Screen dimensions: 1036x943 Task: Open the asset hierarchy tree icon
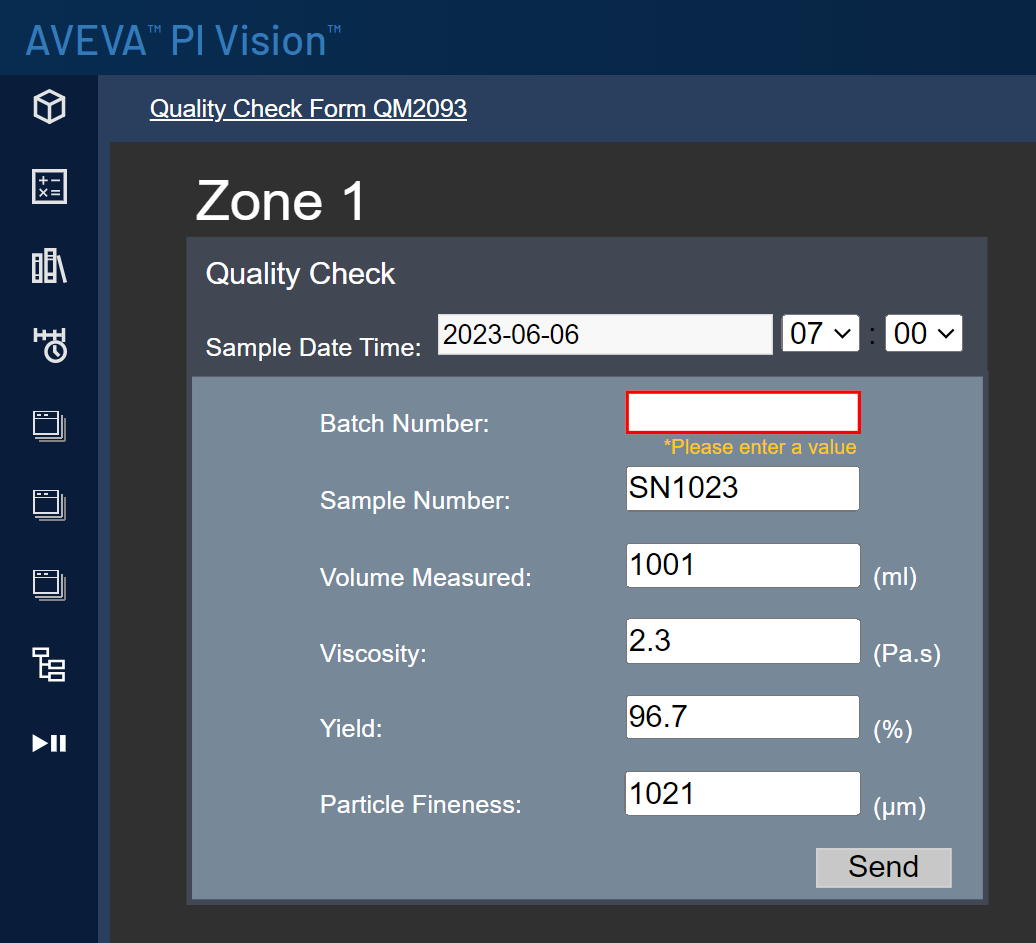(48, 663)
